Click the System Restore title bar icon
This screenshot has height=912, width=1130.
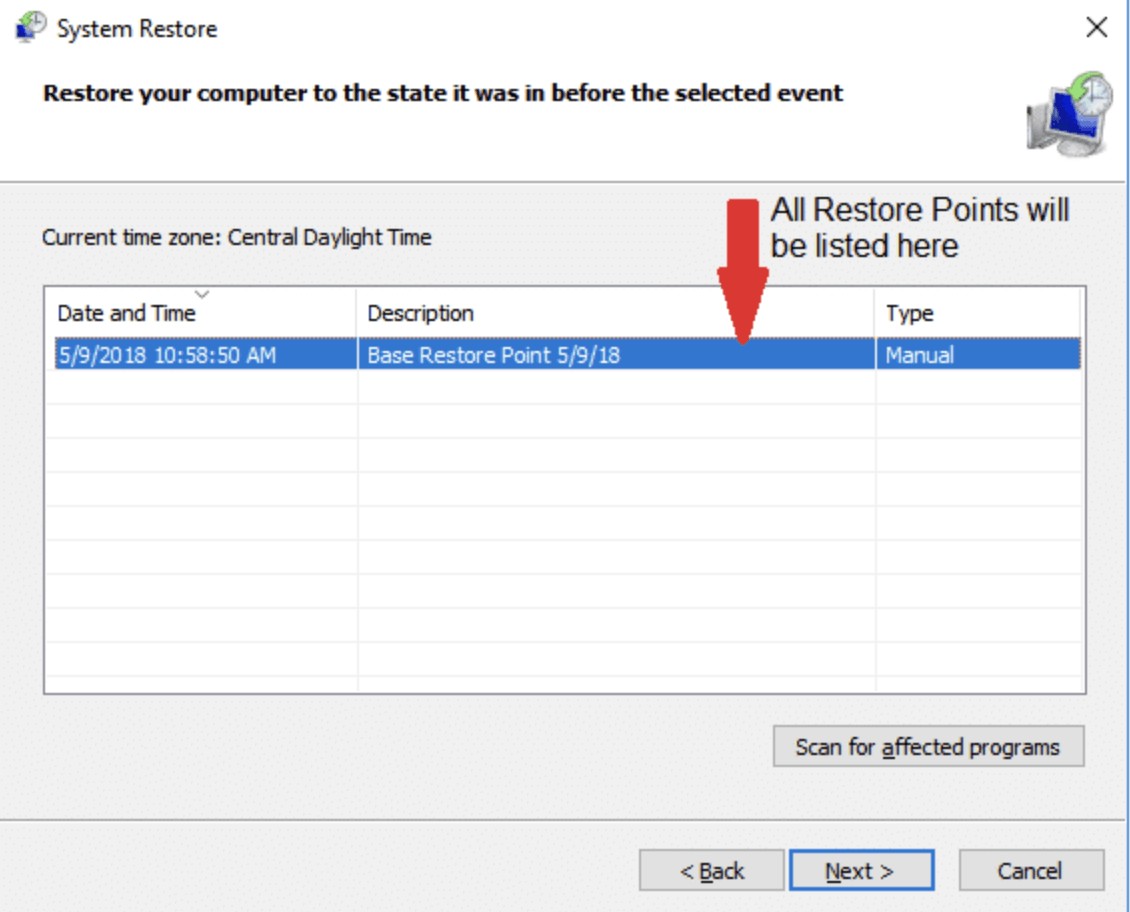pos(30,28)
